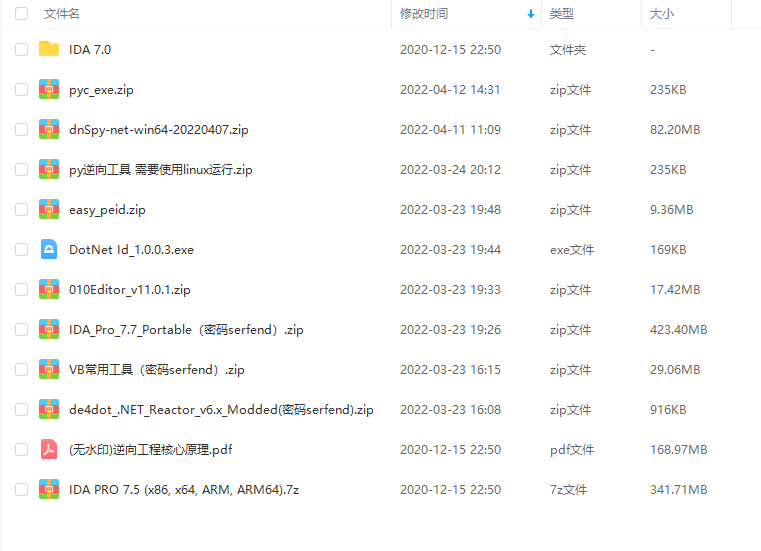Screen dimensions: 761x551
Task: Sort files by 大小 column header
Action: 662,14
